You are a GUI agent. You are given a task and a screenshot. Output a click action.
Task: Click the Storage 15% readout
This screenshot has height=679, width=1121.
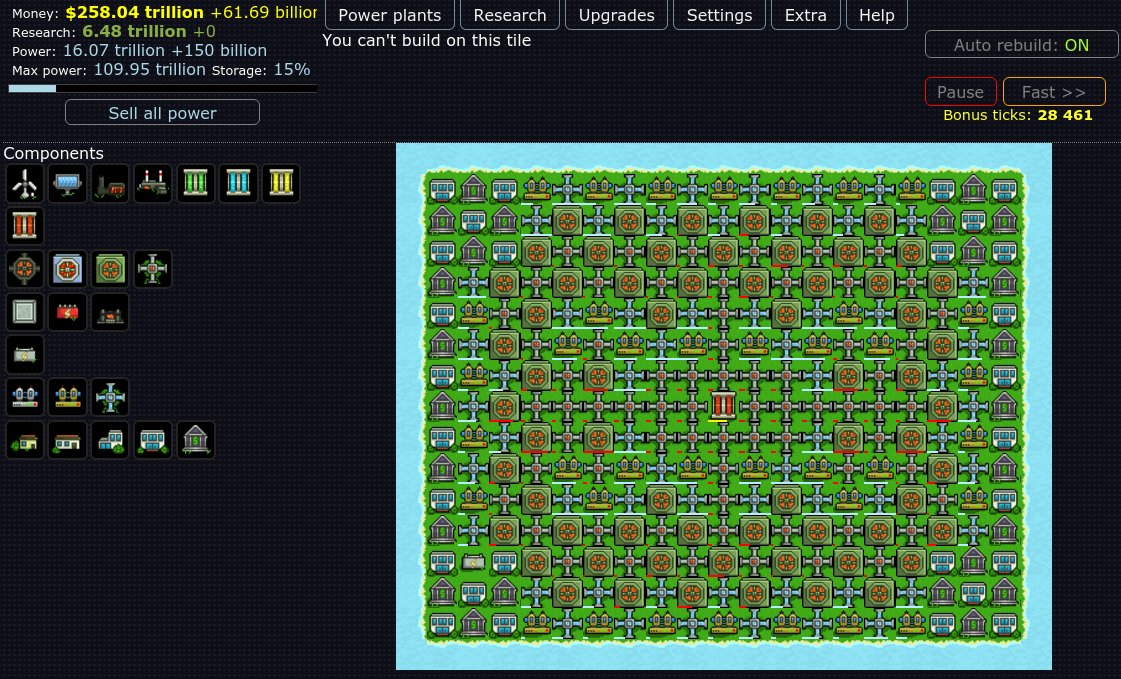(261, 70)
